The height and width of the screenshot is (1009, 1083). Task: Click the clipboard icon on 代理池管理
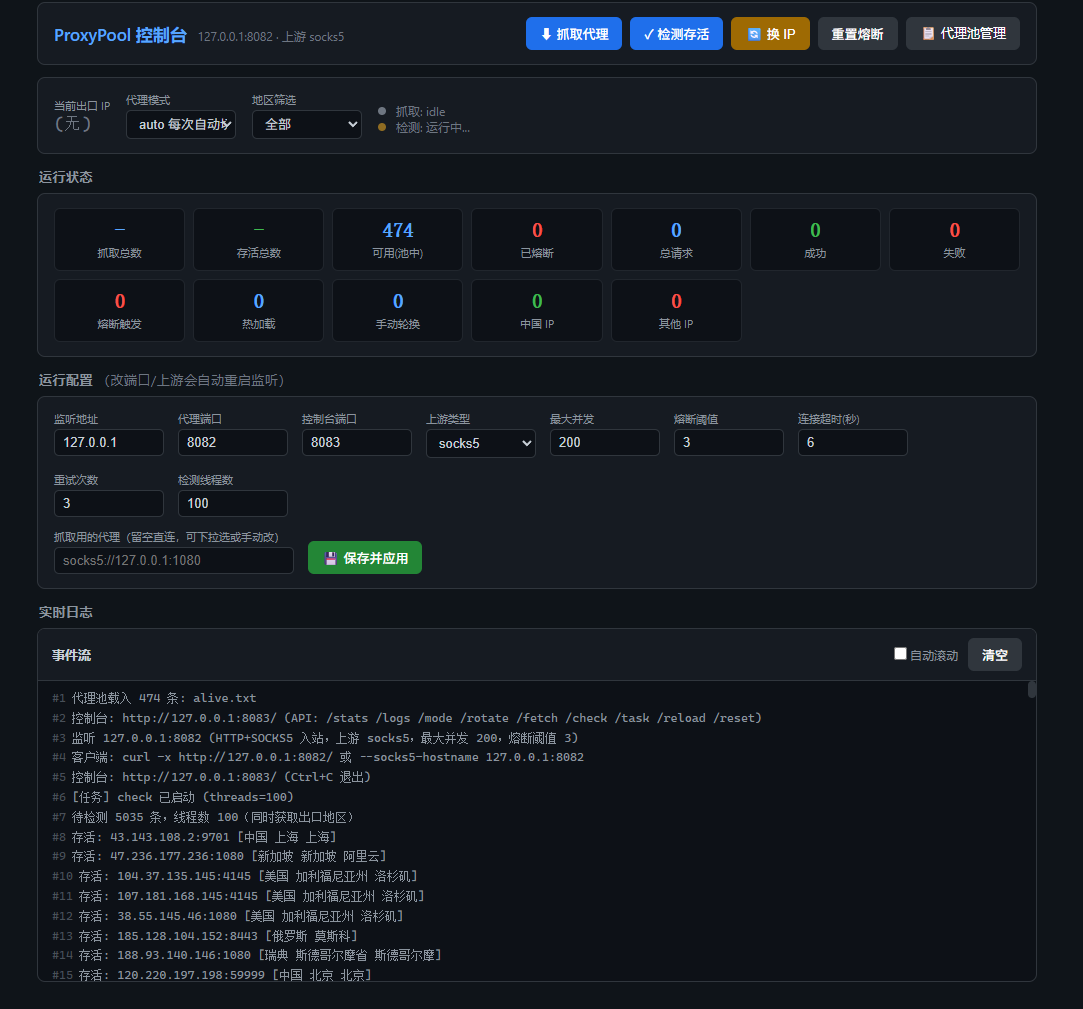pos(928,33)
